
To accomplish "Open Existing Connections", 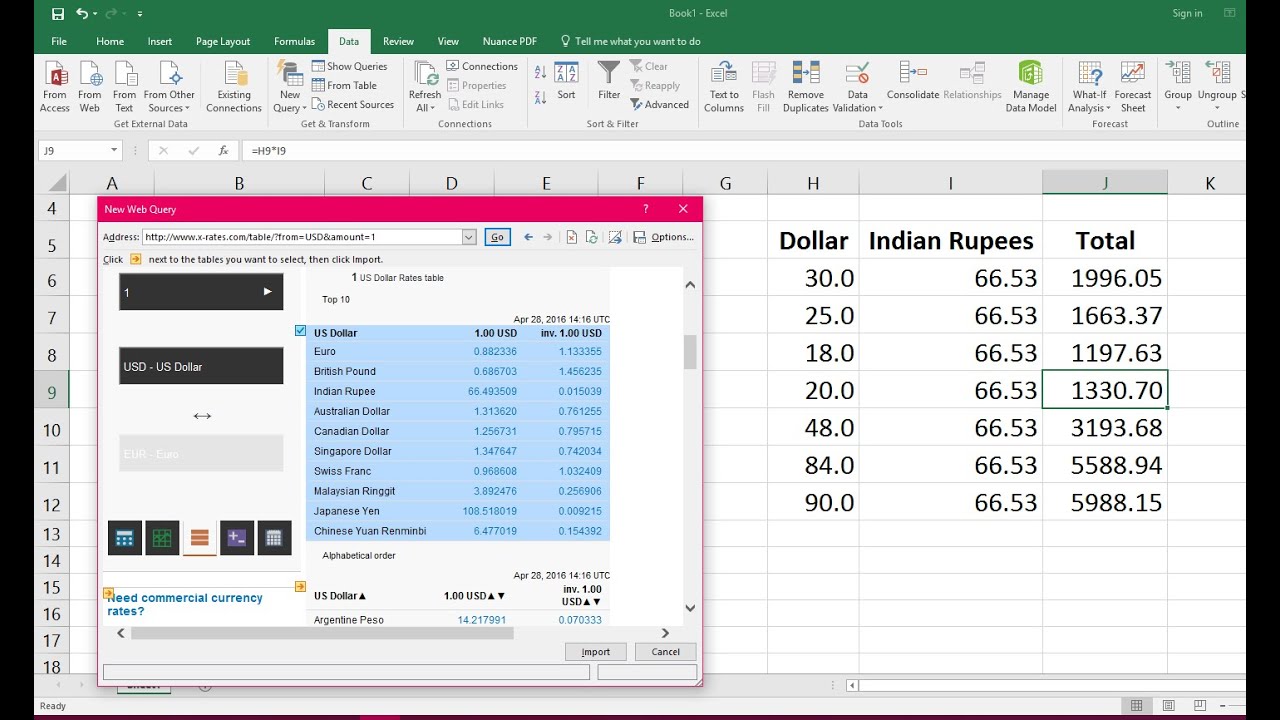I will pos(234,87).
